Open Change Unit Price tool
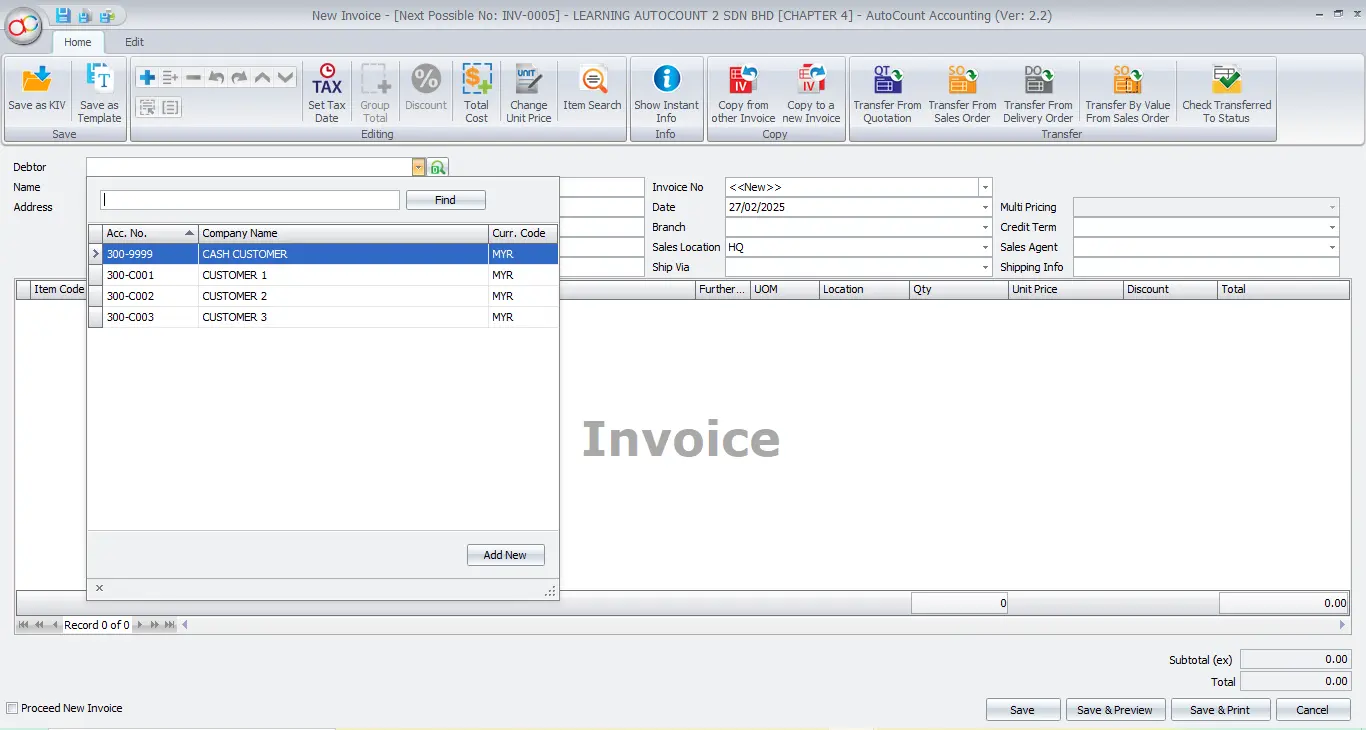This screenshot has width=1366, height=730. pyautogui.click(x=528, y=90)
